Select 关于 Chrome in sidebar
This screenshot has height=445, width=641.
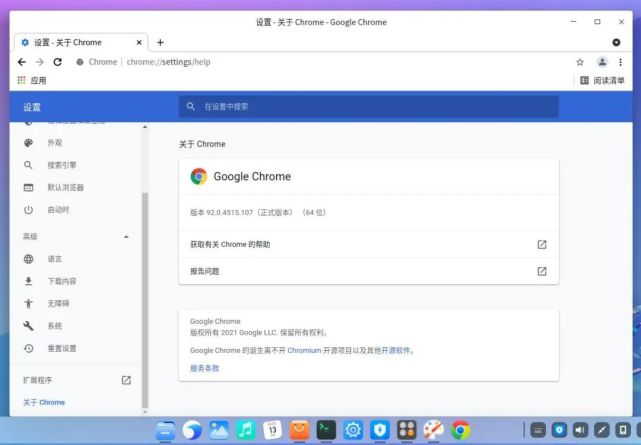[x=44, y=403]
